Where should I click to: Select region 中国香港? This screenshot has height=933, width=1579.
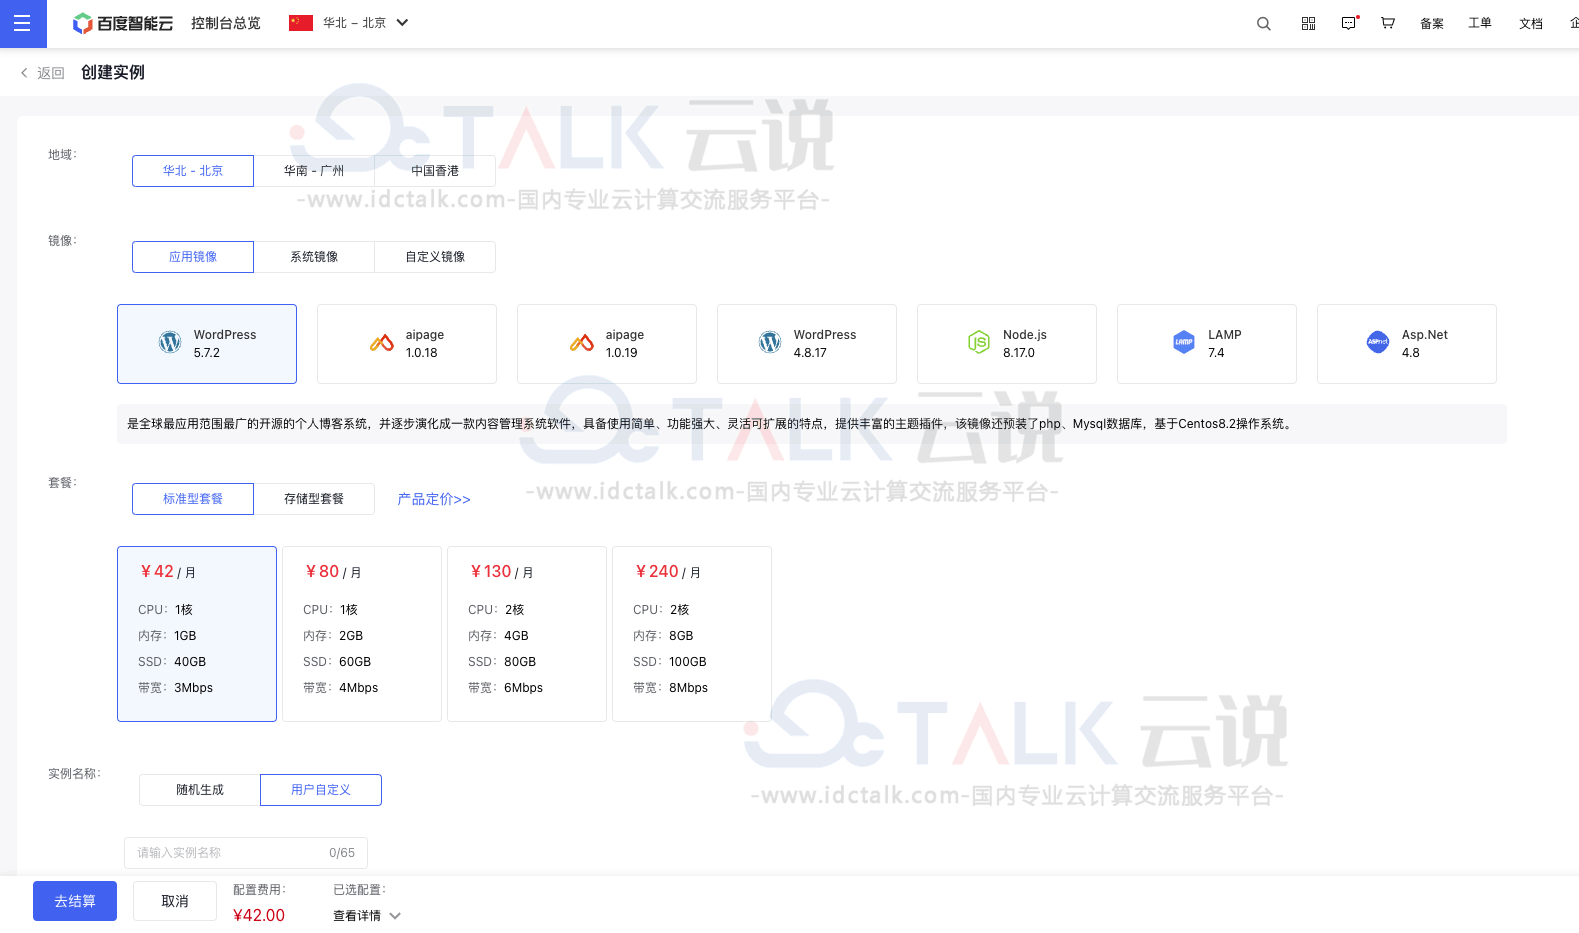click(435, 171)
